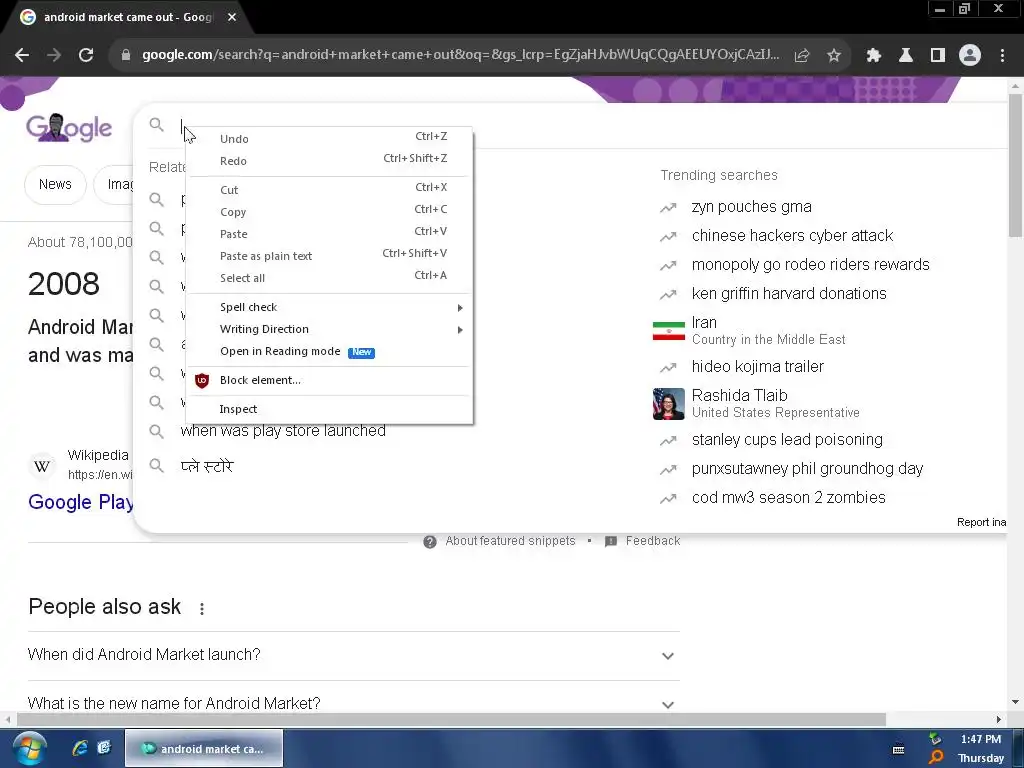This screenshot has height=768, width=1024.
Task: Click the Iran flag thumbnail
Action: tap(669, 330)
